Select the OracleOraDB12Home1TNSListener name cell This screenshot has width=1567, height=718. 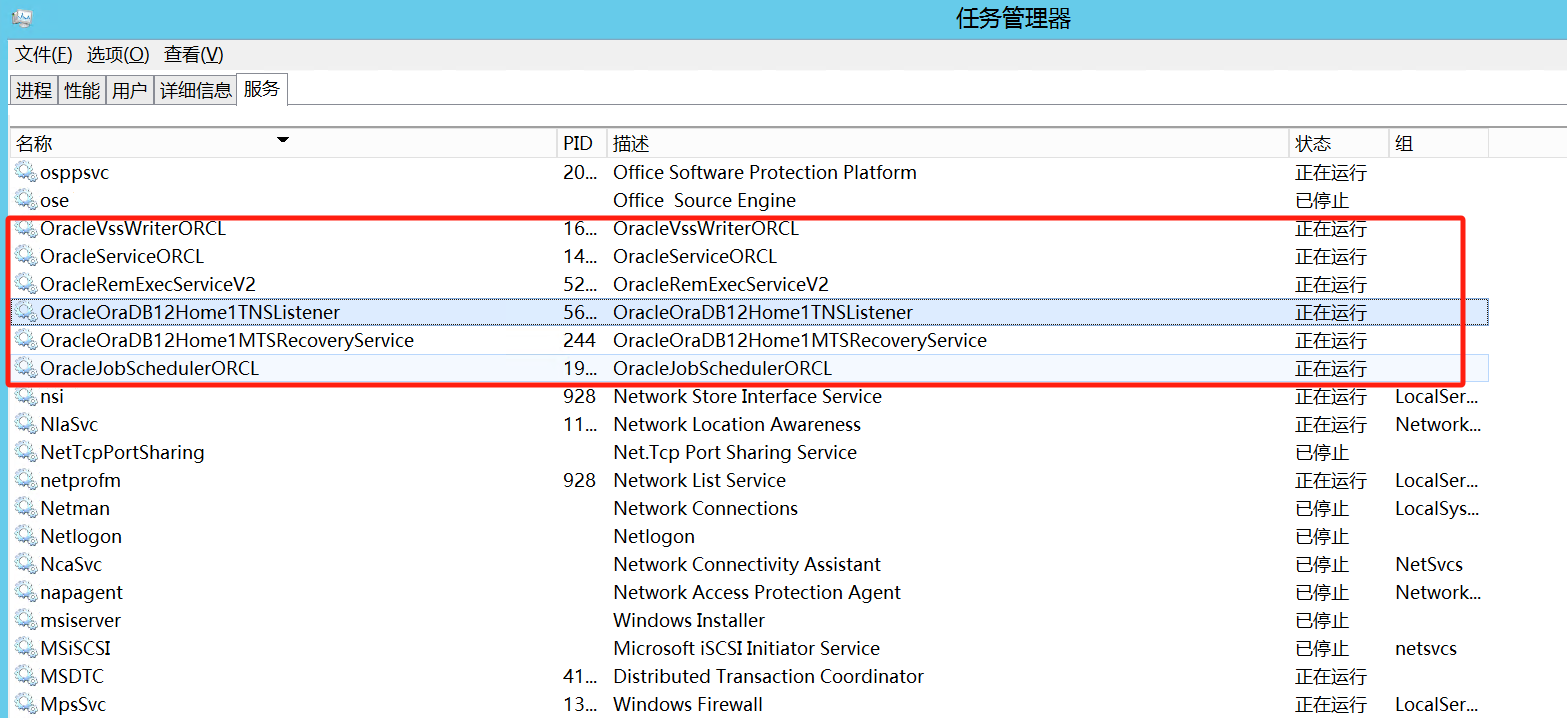point(190,312)
